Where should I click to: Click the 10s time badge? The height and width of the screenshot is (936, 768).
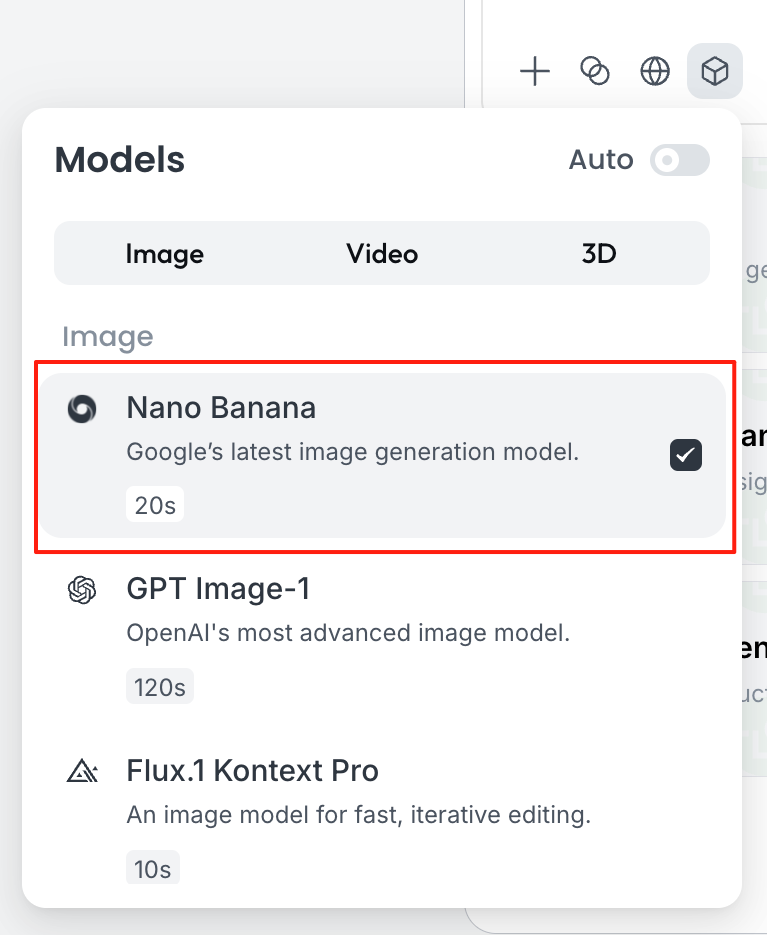[153, 869]
